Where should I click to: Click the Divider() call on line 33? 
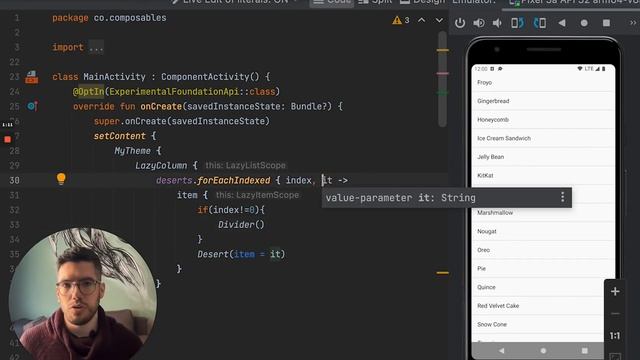tap(241, 224)
